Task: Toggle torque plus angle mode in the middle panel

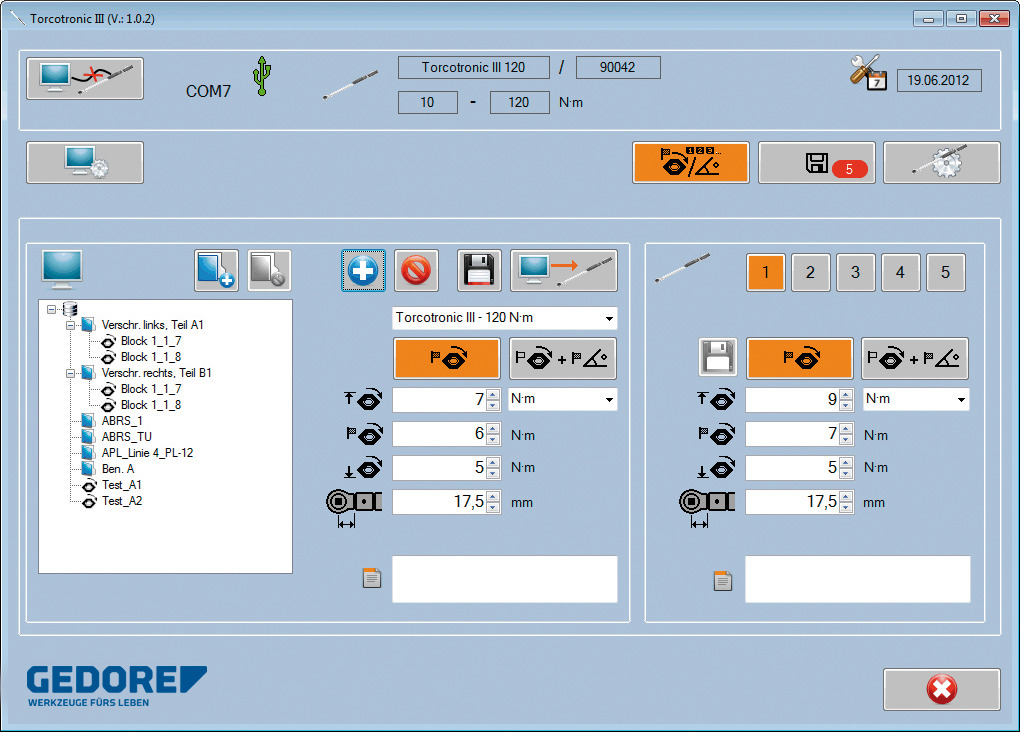Action: (563, 358)
